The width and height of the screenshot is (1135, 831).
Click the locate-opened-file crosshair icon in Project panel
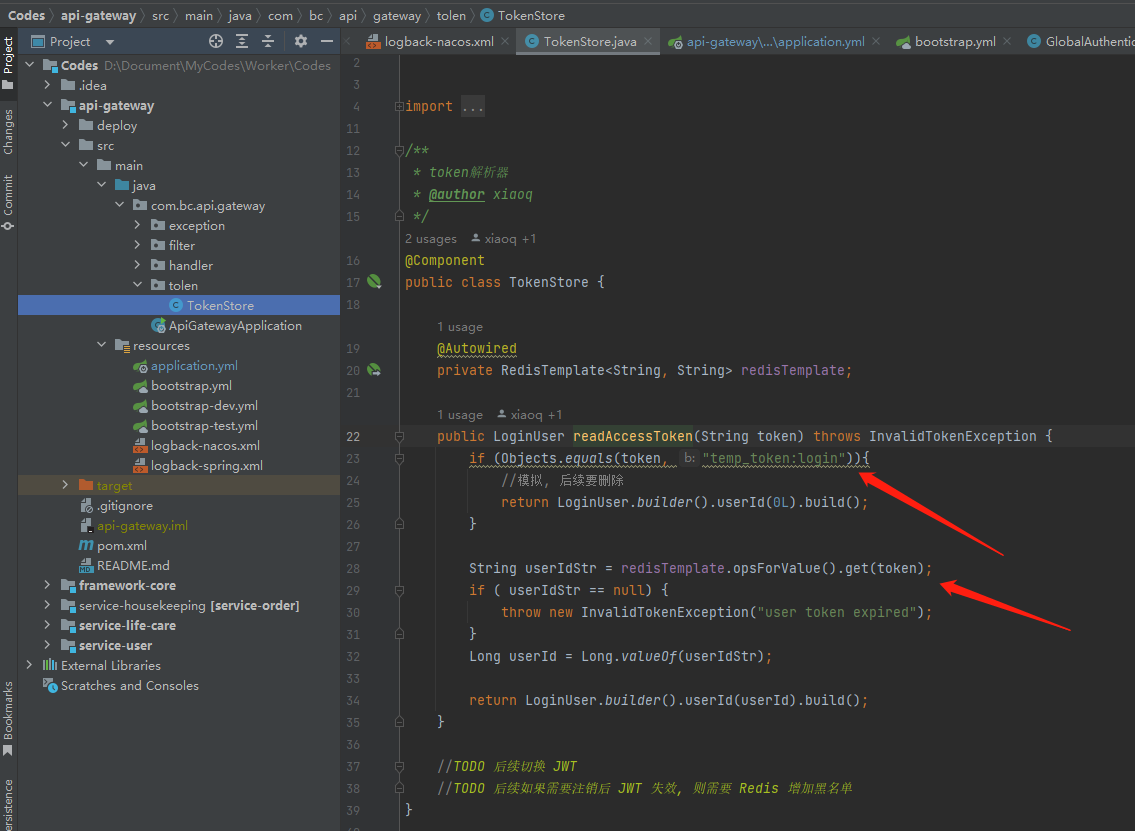[x=216, y=41]
